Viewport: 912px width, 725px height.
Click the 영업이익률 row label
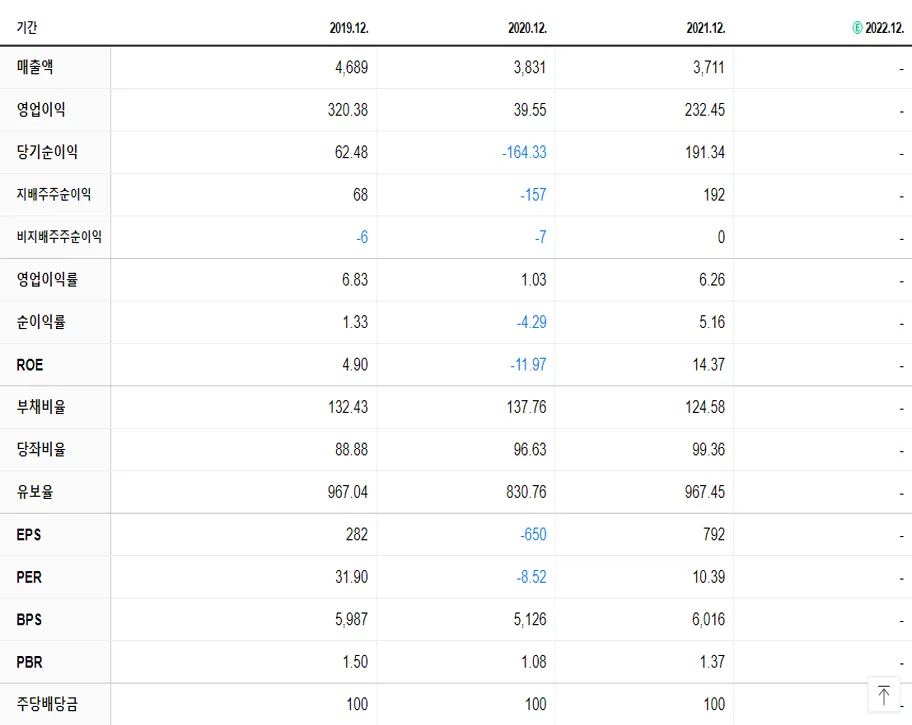[x=47, y=279]
